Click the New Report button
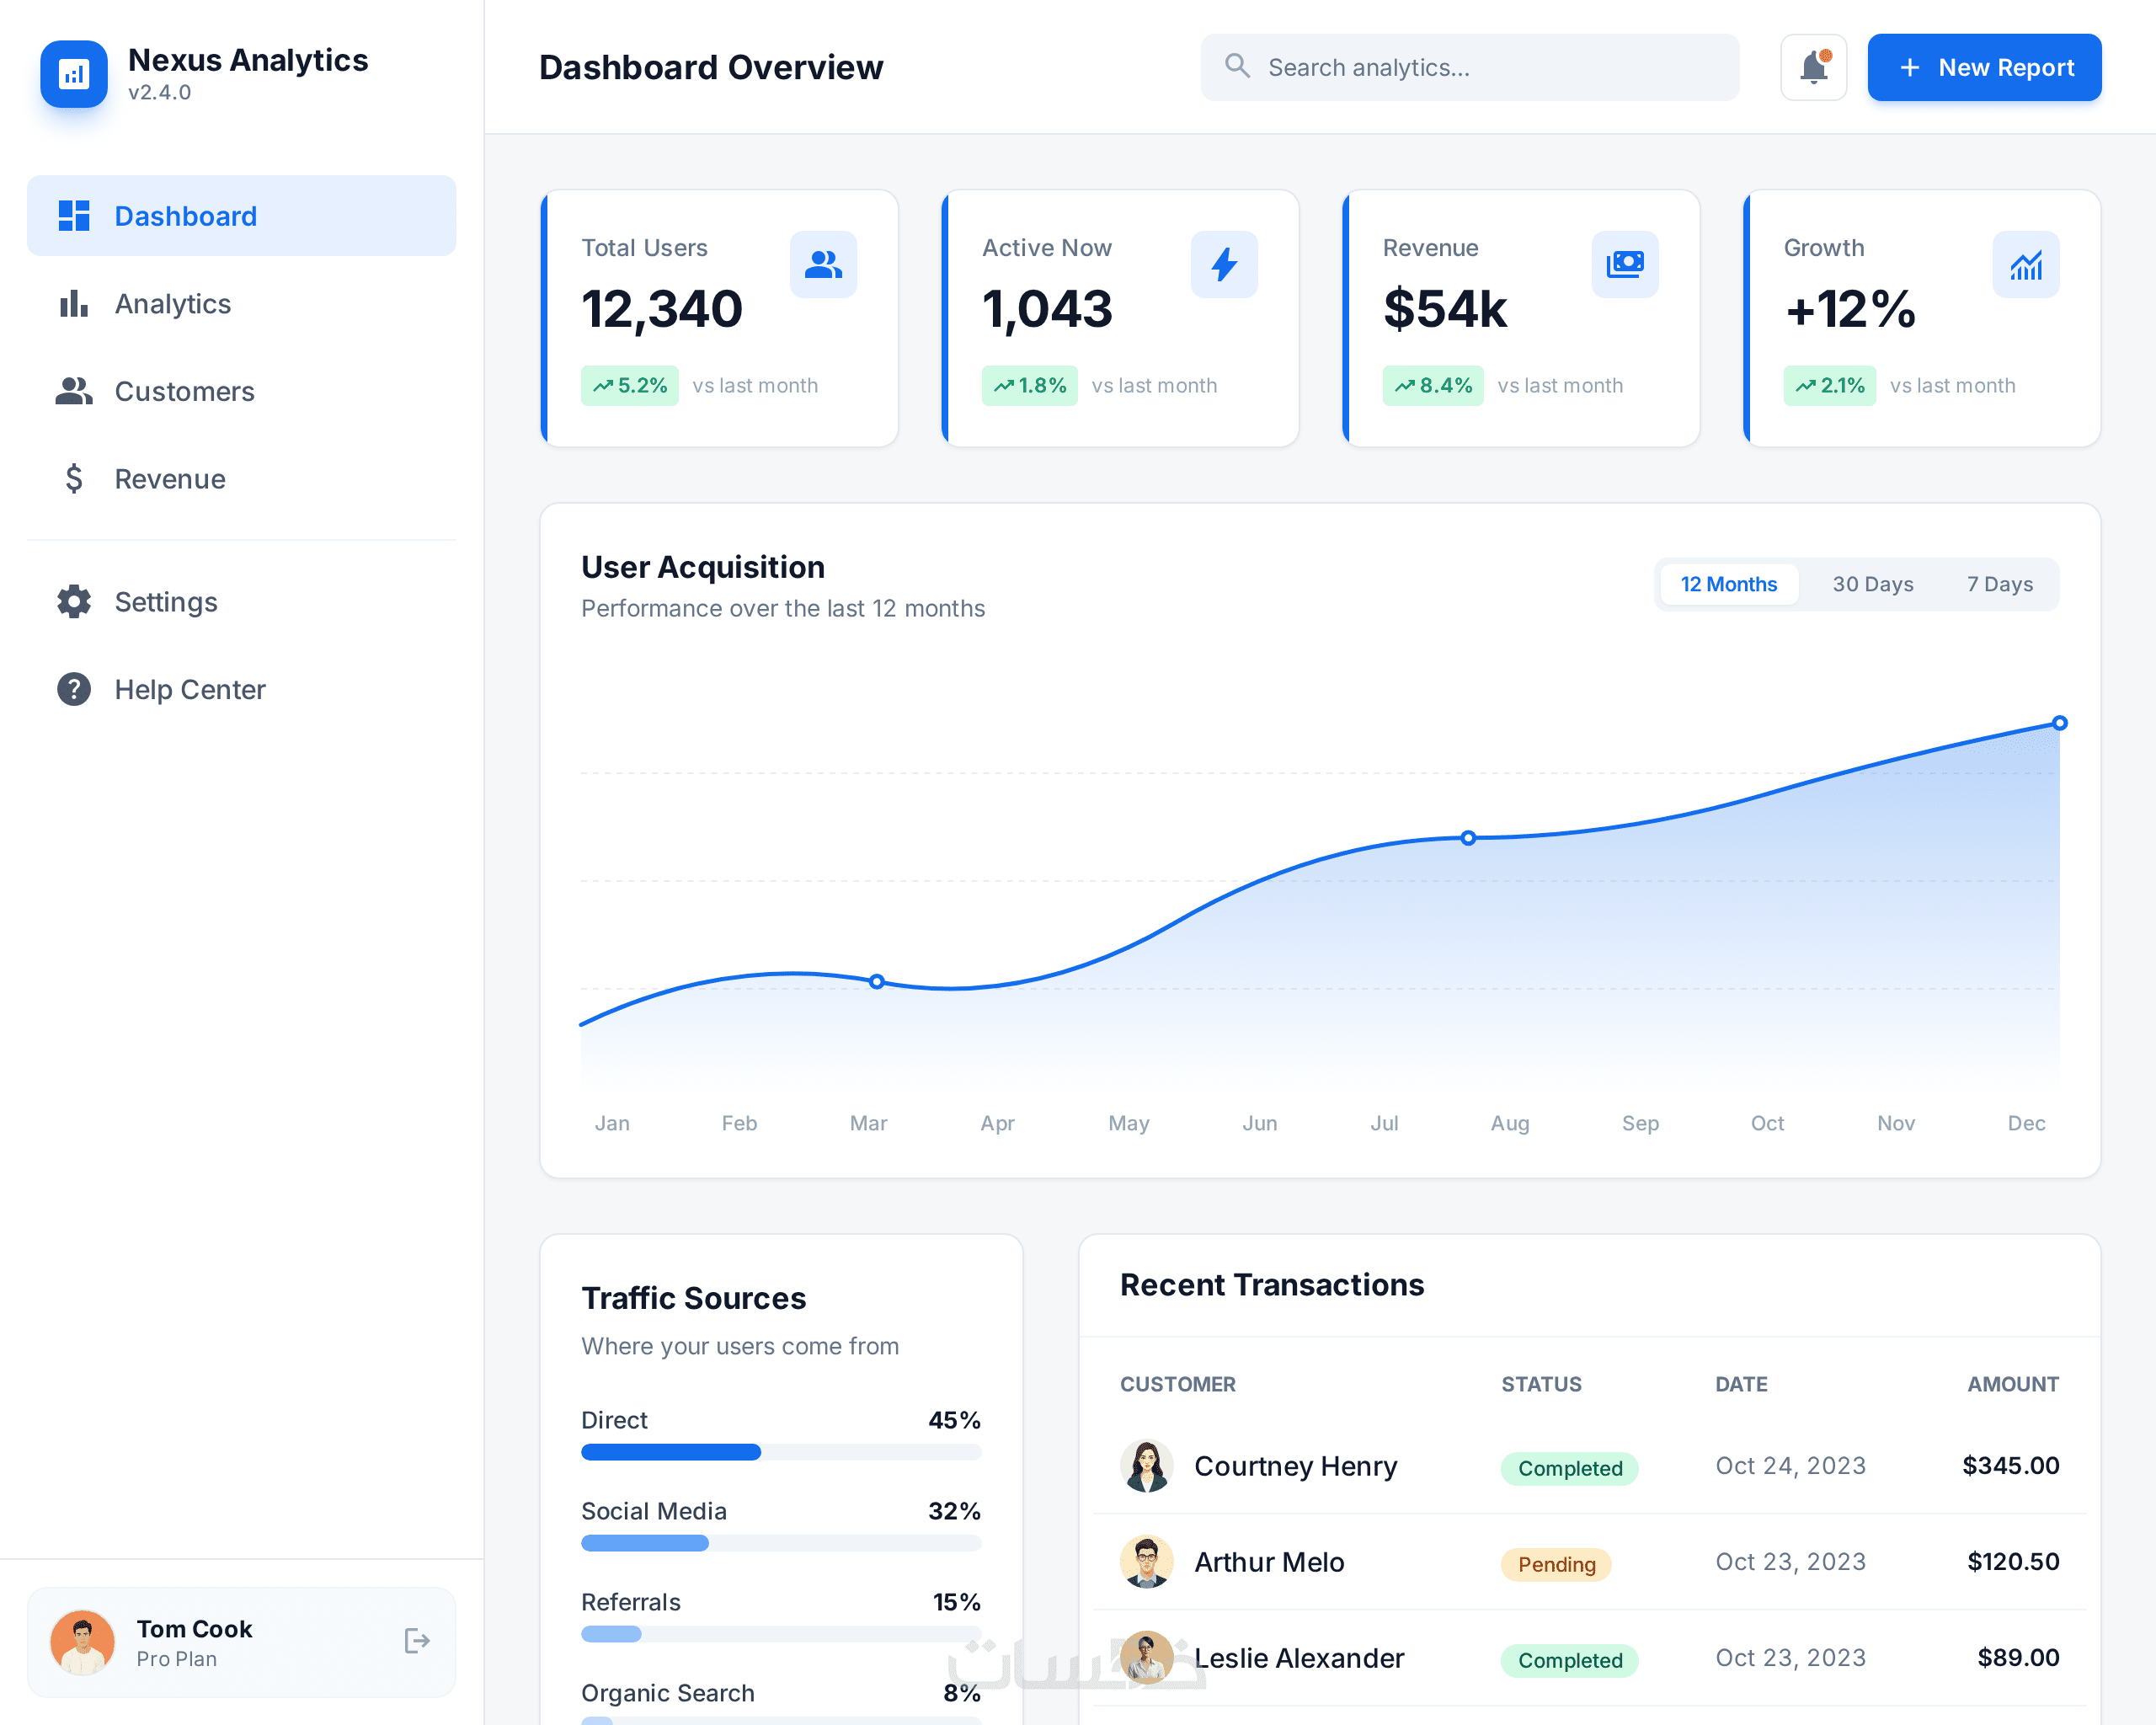Image resolution: width=2156 pixels, height=1725 pixels. 1984,67
